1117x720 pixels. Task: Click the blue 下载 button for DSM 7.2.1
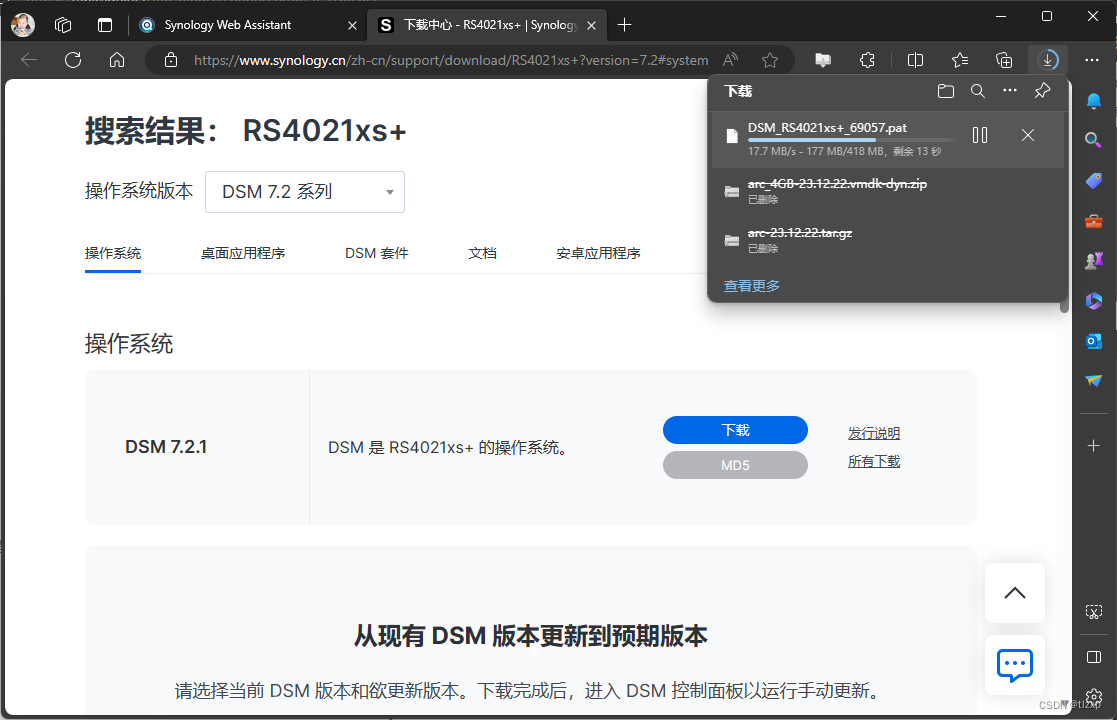735,430
